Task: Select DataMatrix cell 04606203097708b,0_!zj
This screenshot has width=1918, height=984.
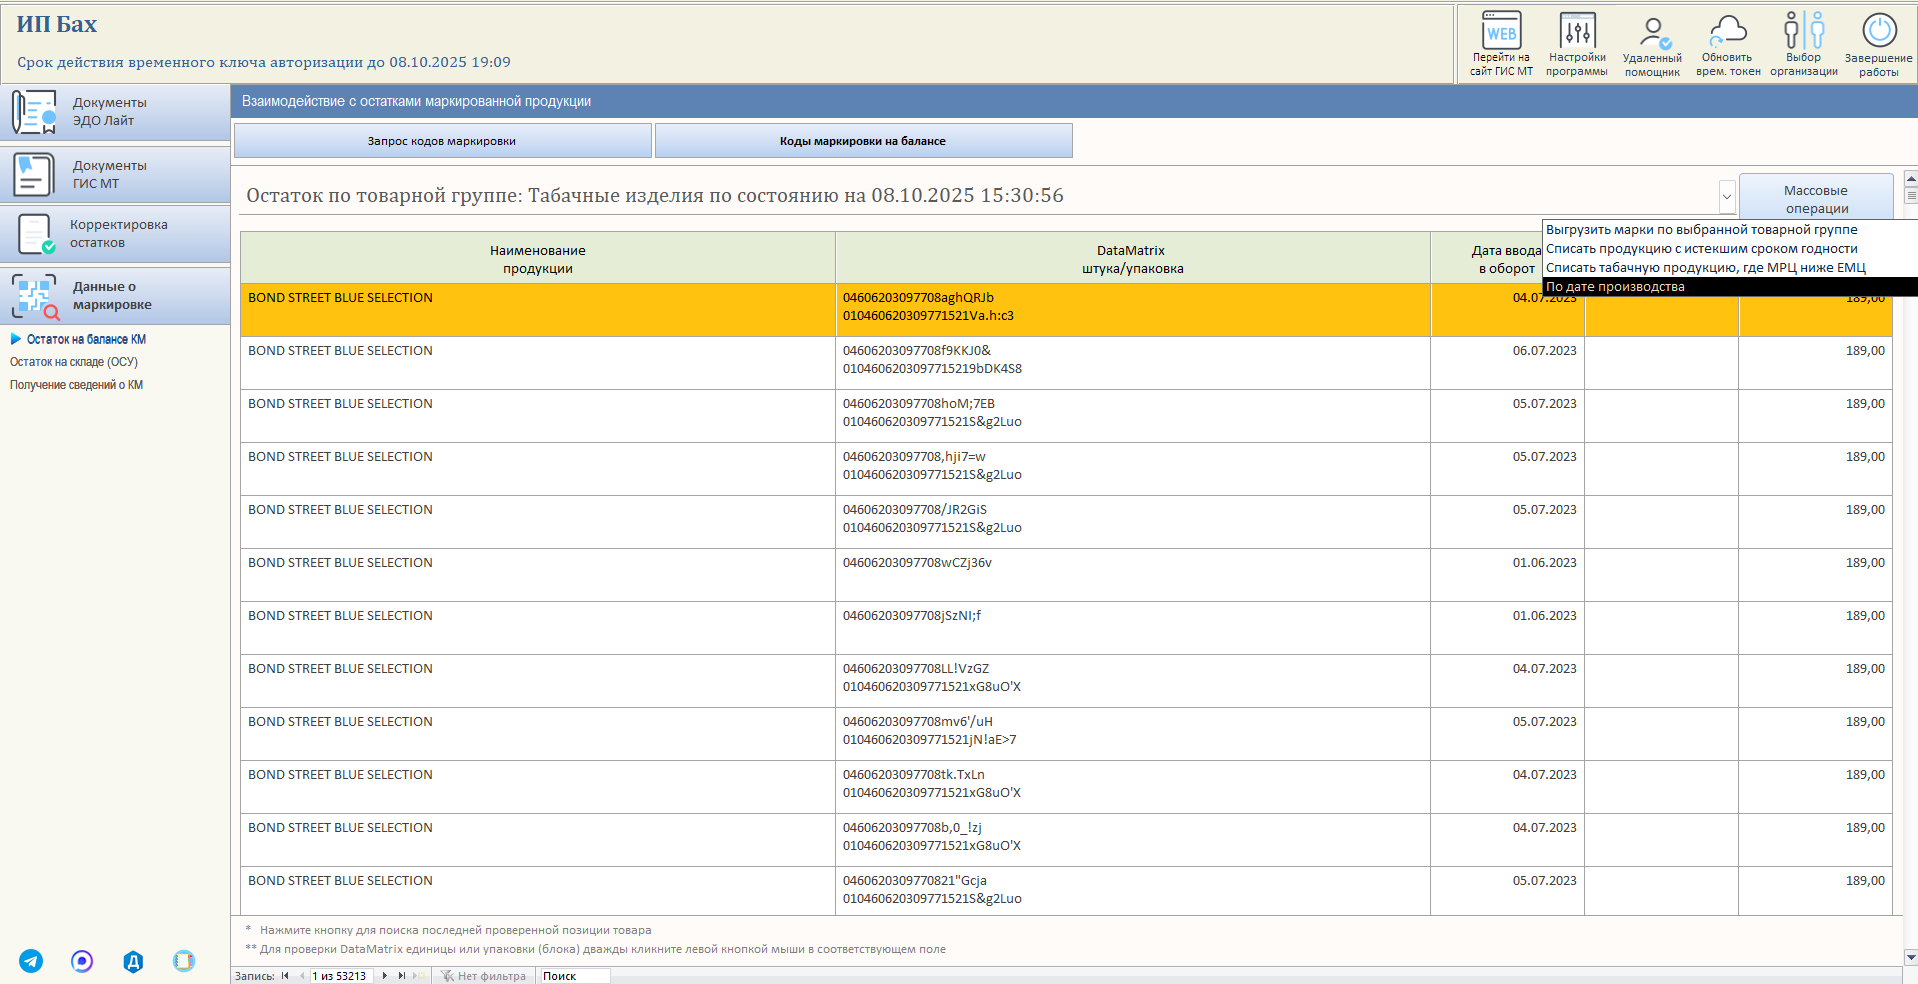Action: 1133,840
